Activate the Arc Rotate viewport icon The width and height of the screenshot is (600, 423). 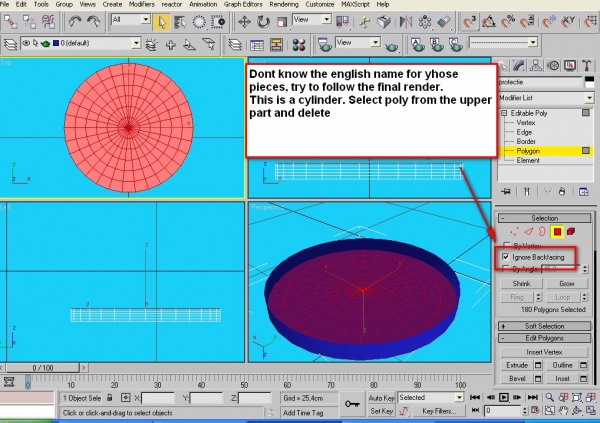click(x=577, y=411)
